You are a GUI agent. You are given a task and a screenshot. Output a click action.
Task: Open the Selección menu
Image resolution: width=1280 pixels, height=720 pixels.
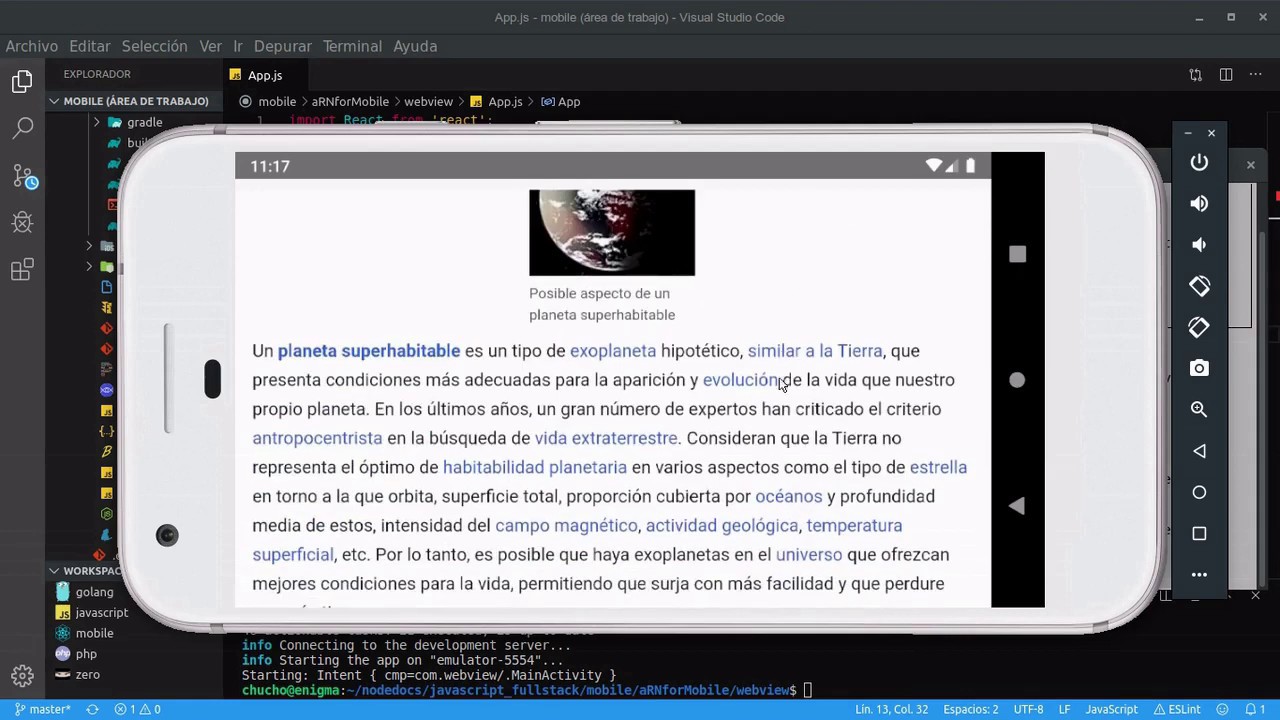pos(154,46)
